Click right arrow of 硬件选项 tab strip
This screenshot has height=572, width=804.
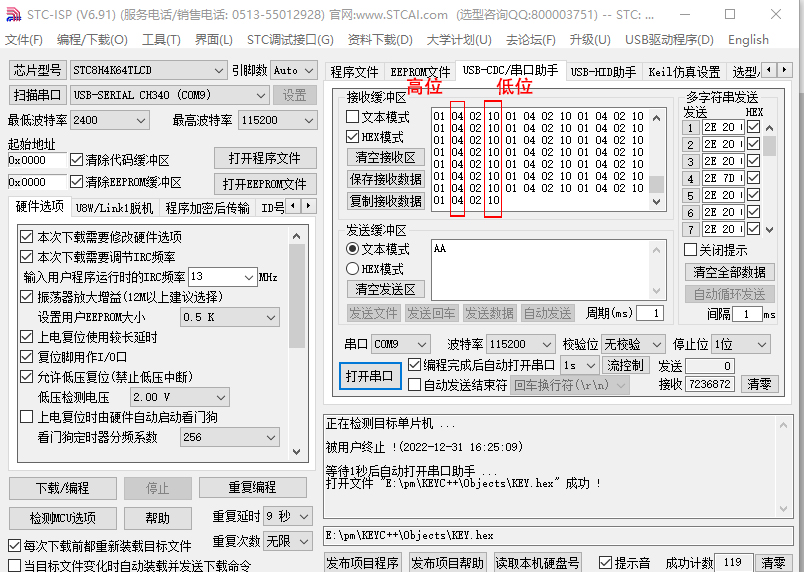(x=308, y=206)
